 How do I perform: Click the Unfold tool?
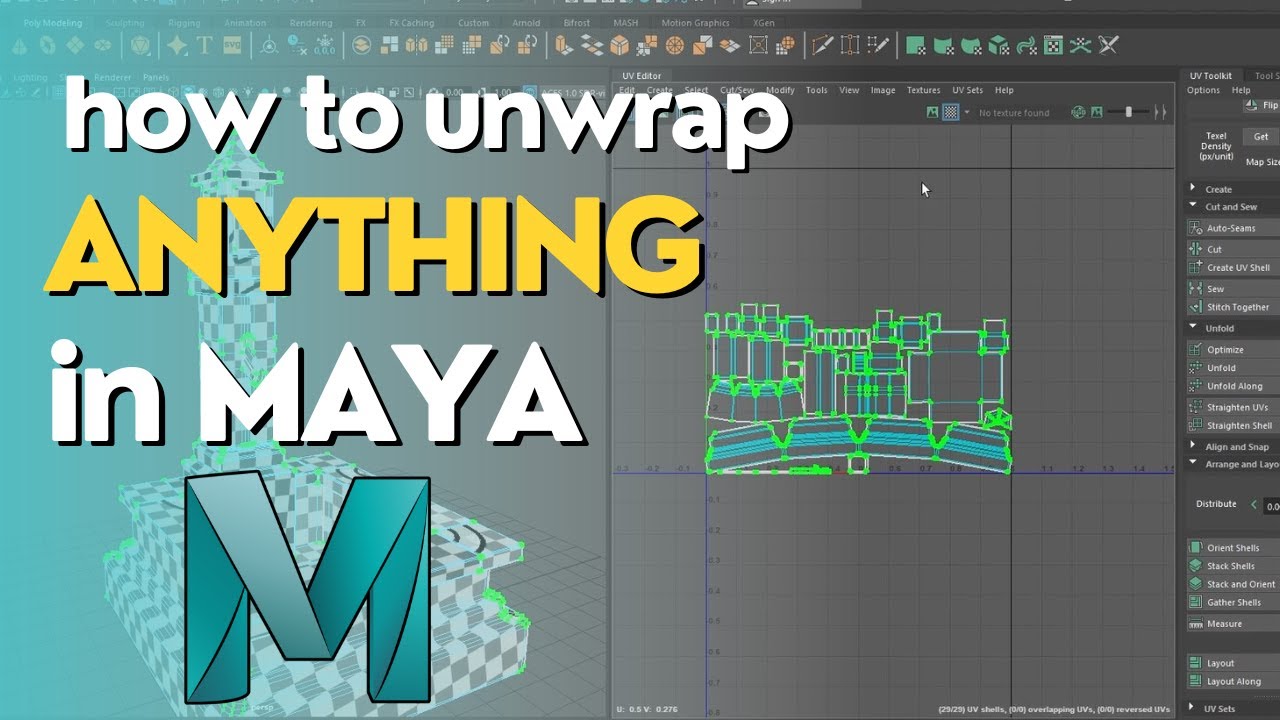[1233, 368]
